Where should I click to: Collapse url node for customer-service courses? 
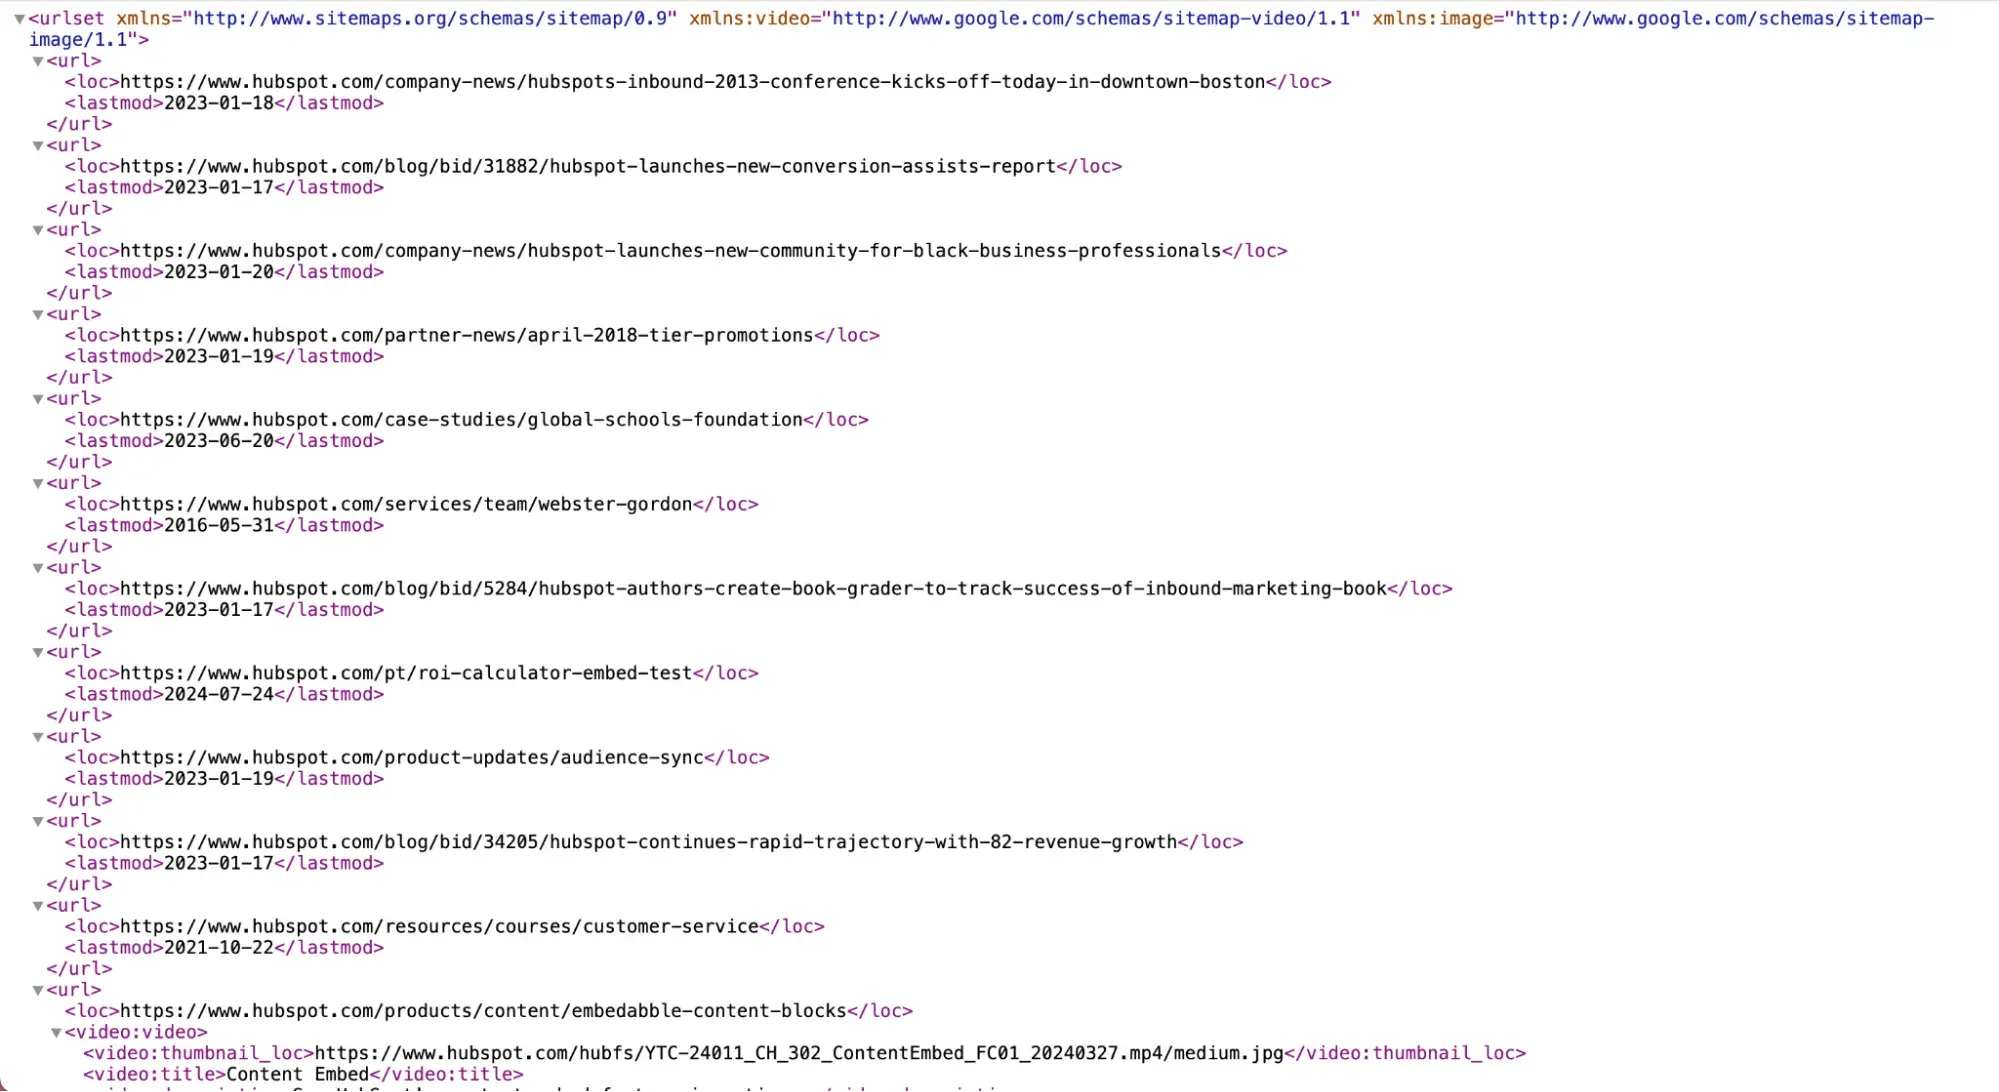[x=38, y=906]
